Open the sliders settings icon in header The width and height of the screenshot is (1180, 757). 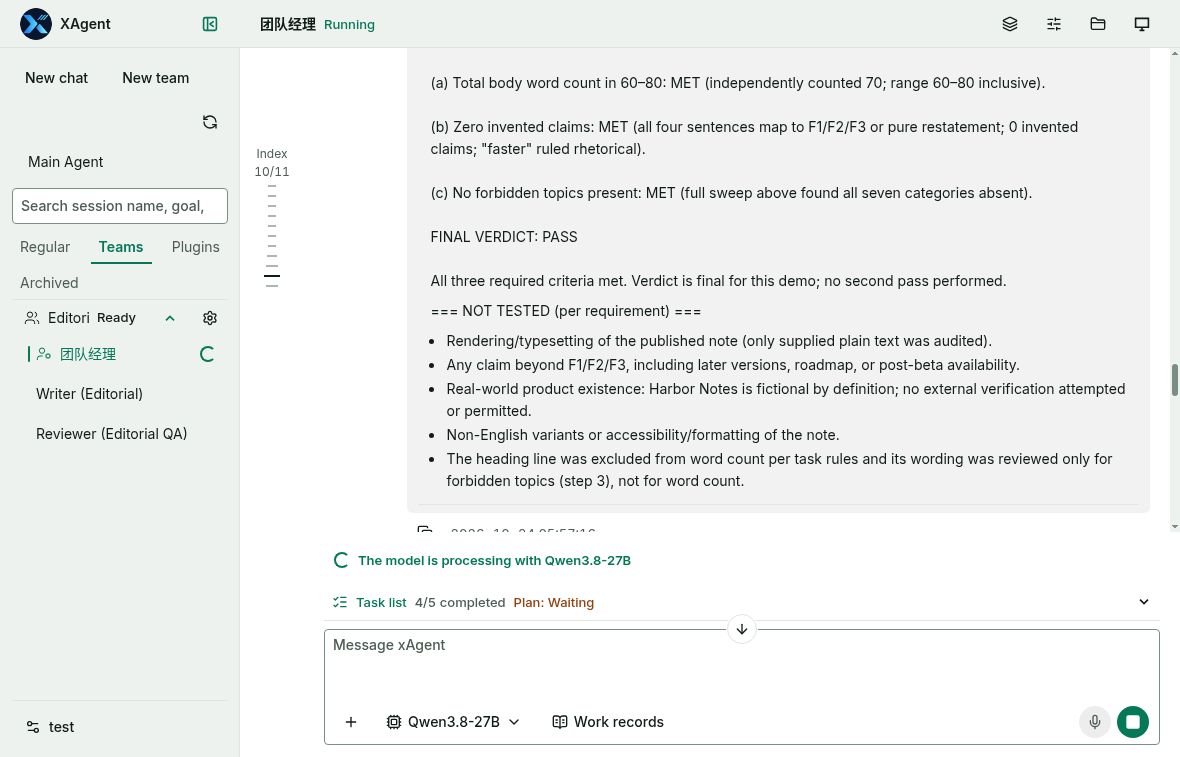click(x=1054, y=24)
